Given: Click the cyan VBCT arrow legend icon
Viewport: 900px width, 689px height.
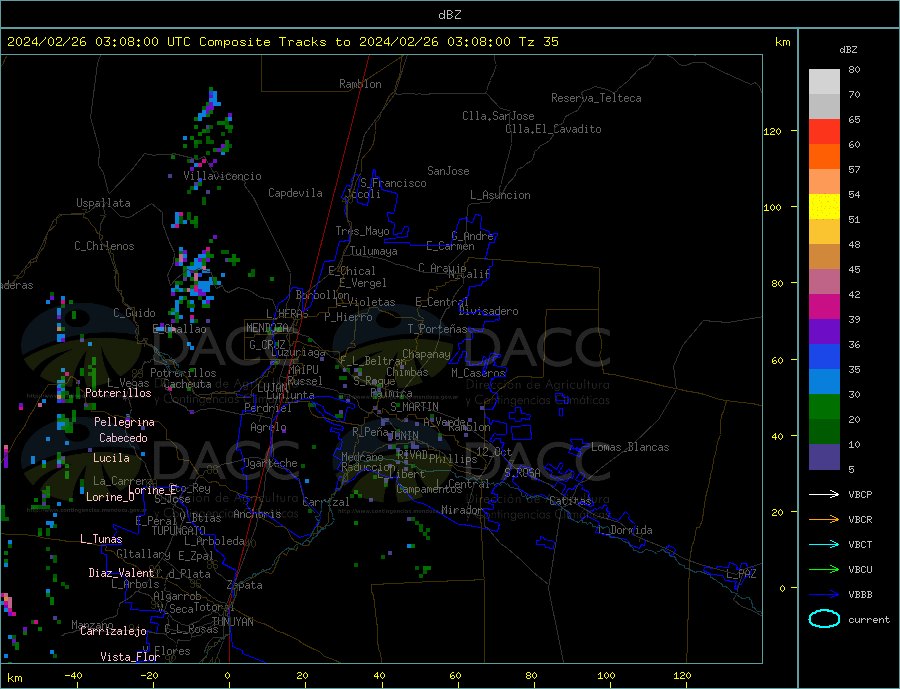Looking at the screenshot, I should tap(824, 544).
